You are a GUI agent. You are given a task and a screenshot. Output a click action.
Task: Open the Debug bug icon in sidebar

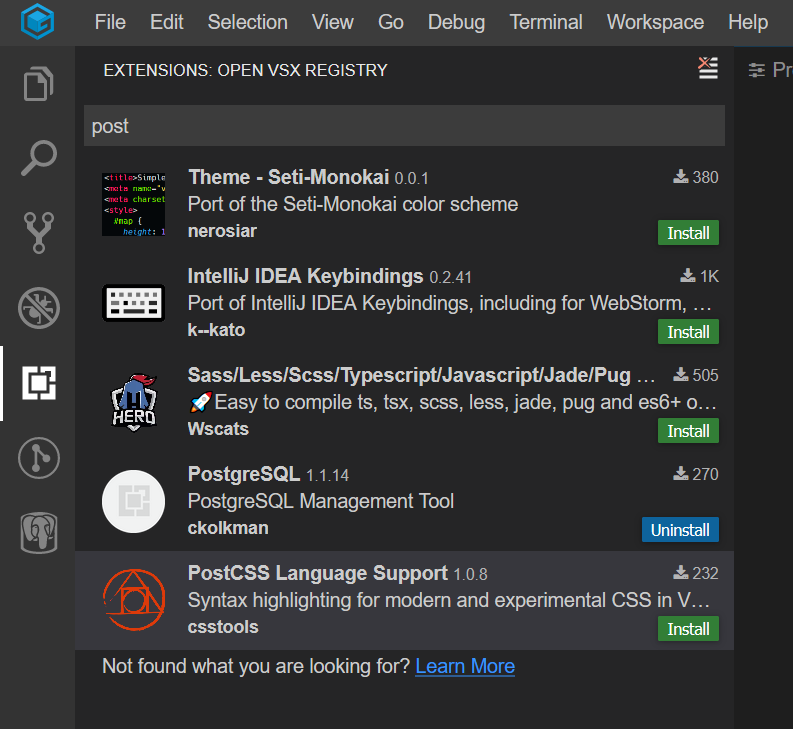tap(38, 308)
